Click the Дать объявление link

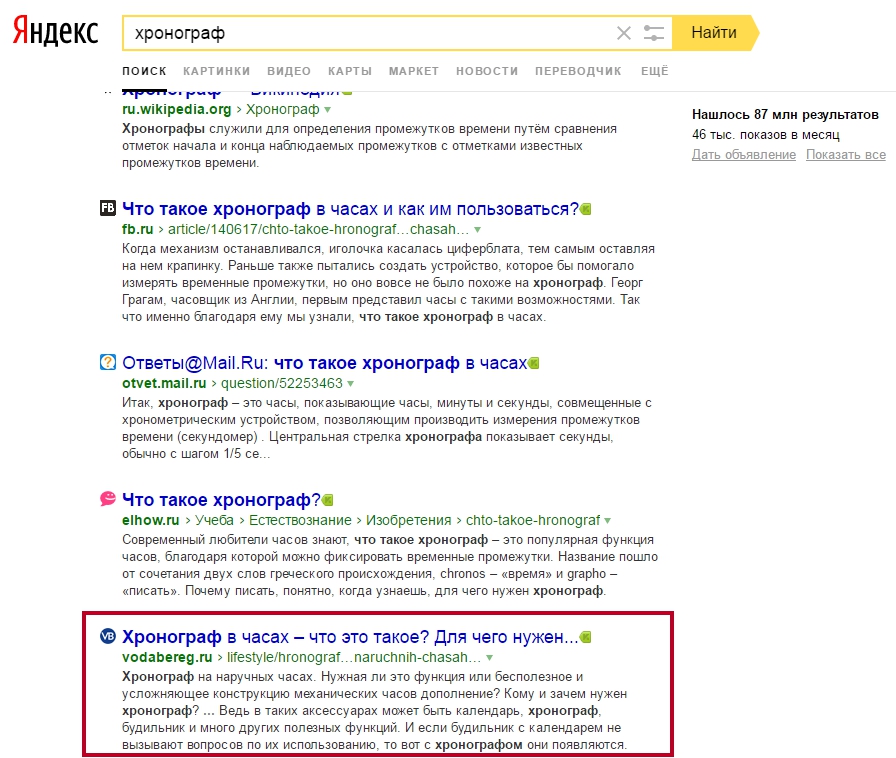click(743, 154)
